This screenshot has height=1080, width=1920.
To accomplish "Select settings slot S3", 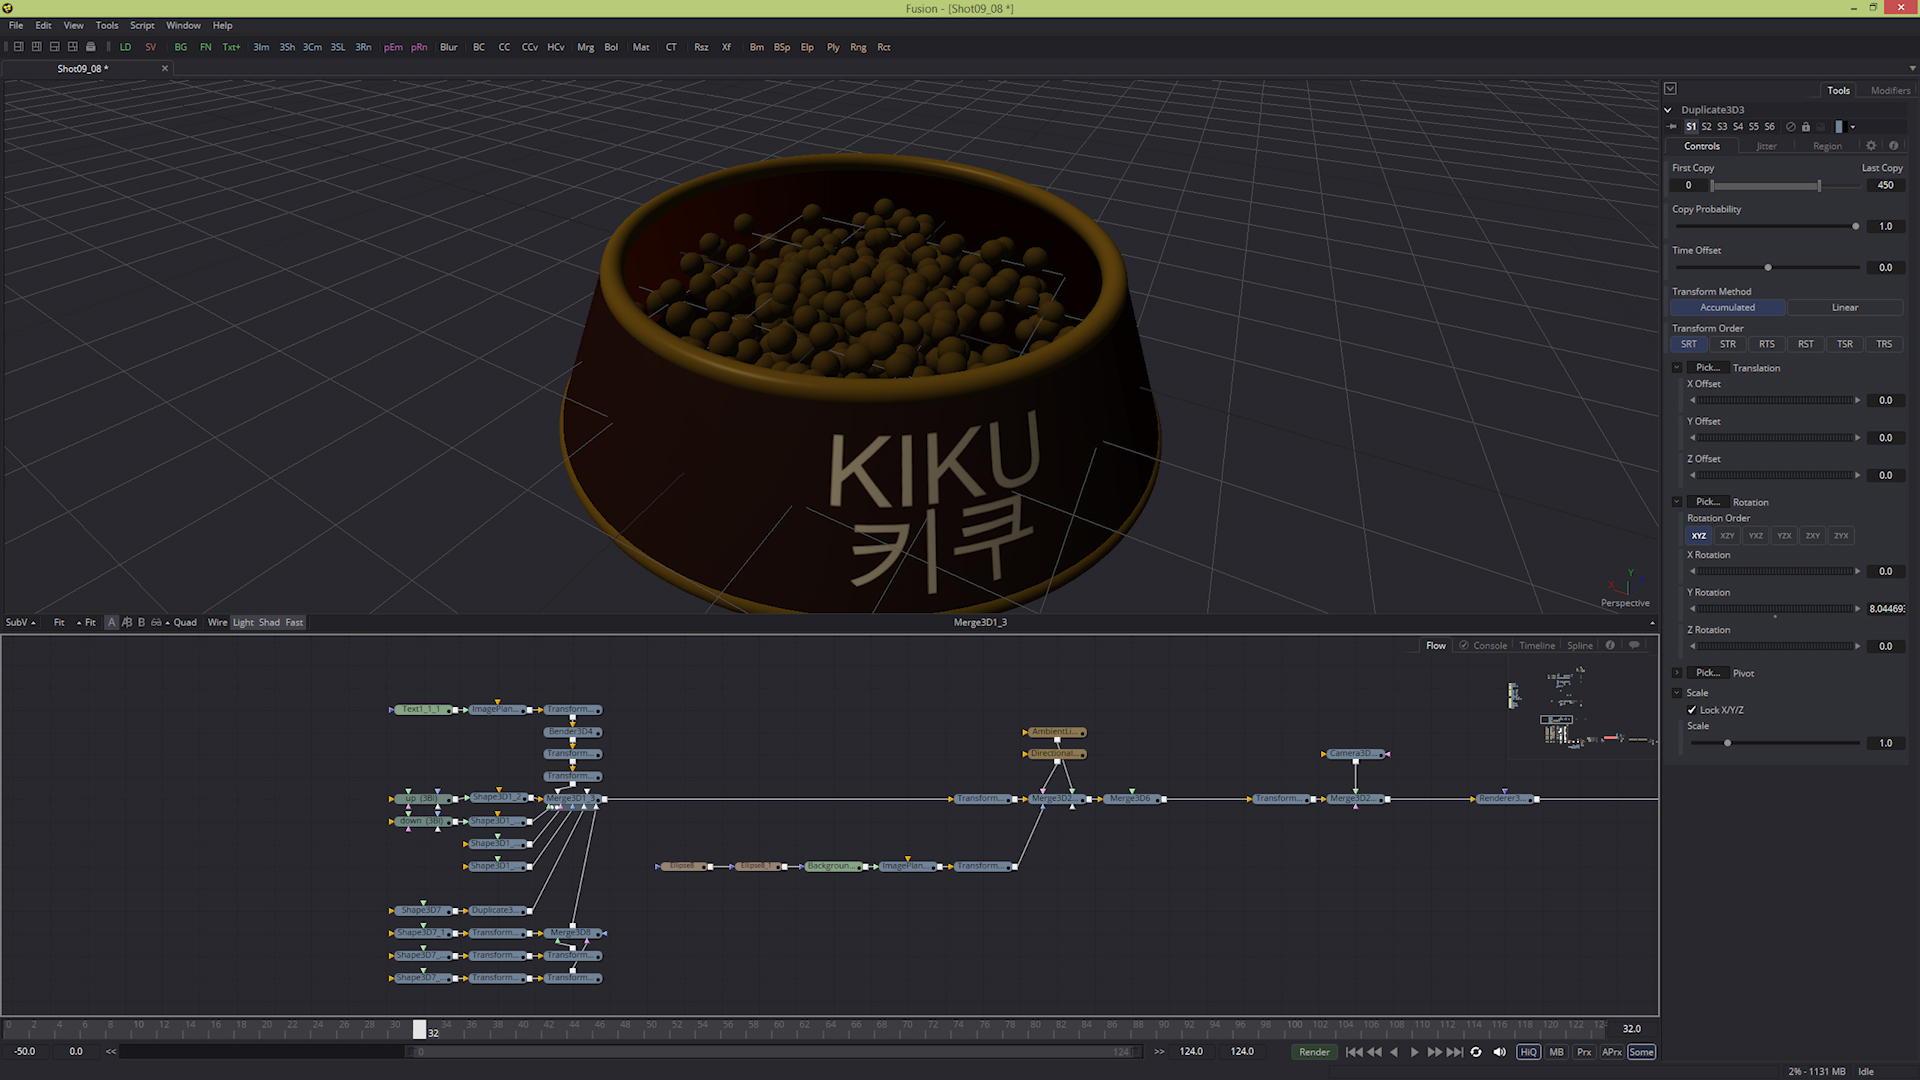I will (x=1722, y=127).
